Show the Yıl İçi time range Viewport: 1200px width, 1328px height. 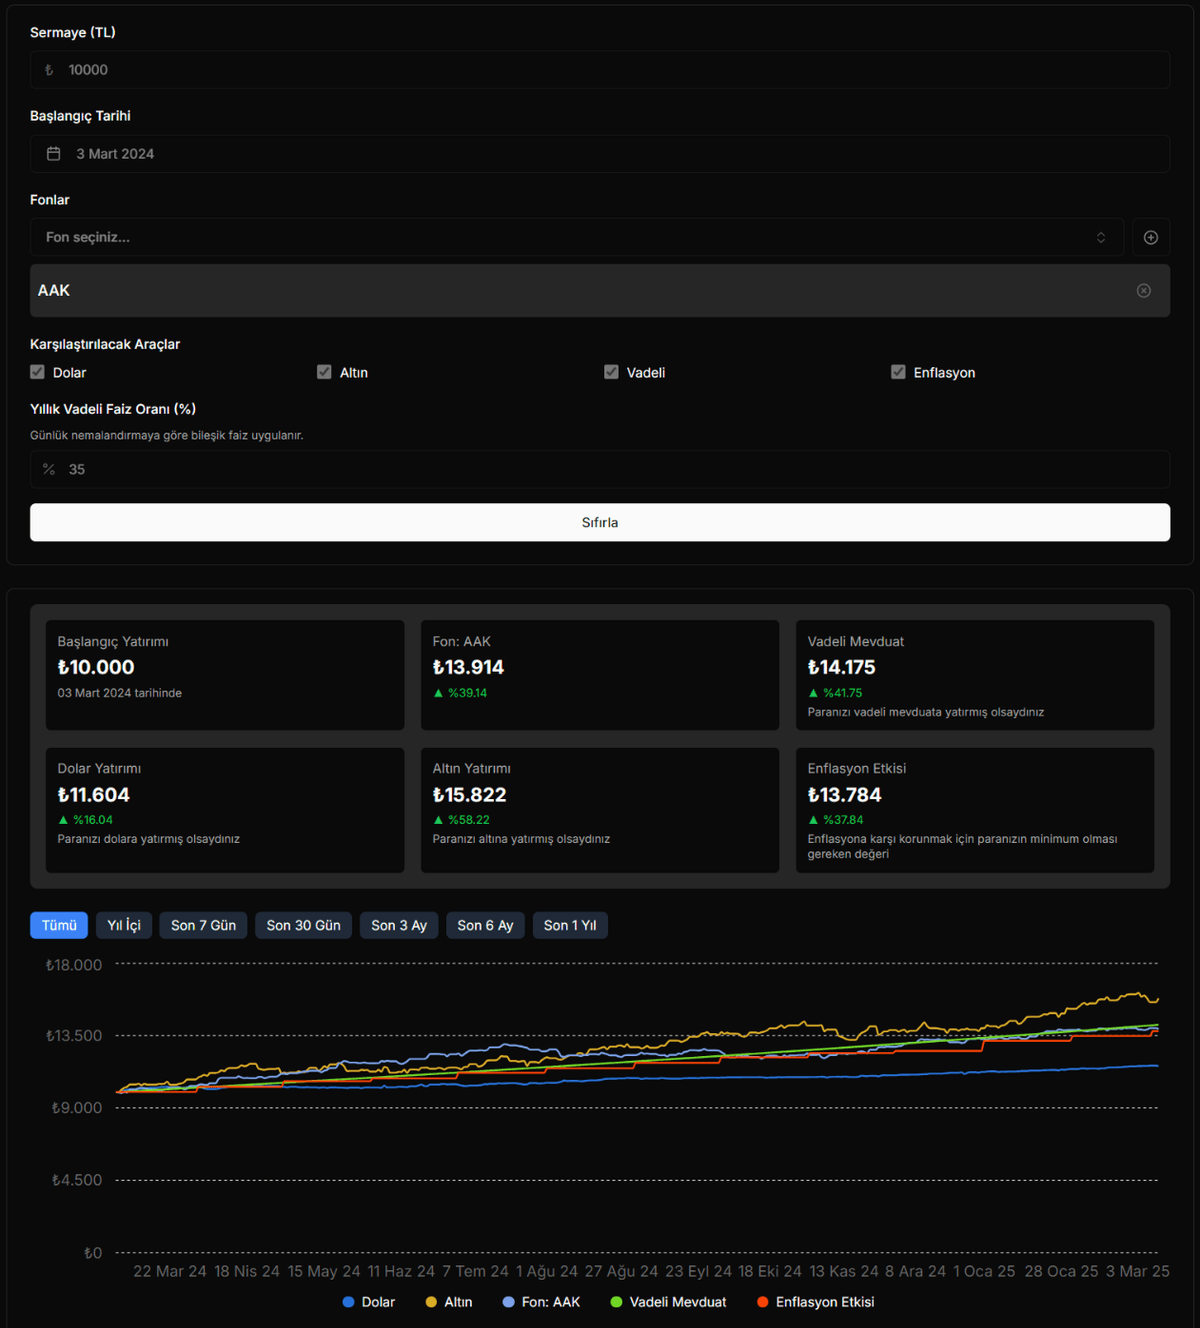click(124, 926)
